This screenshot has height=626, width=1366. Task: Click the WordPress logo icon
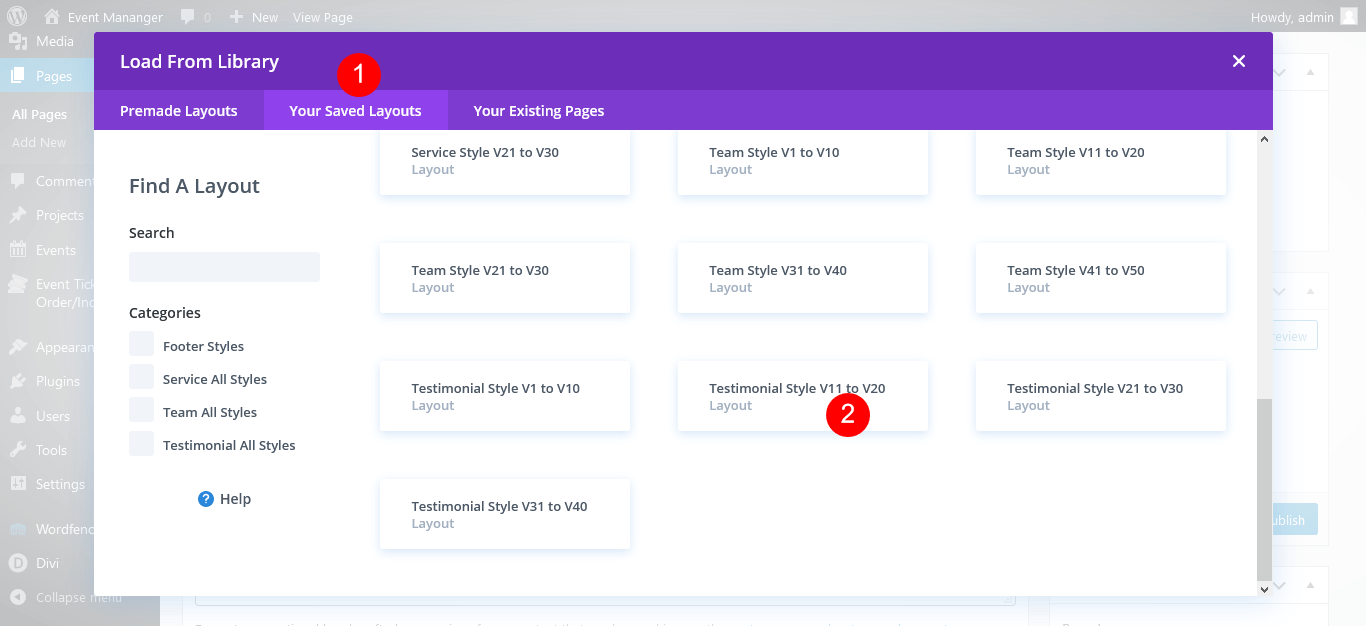(x=17, y=16)
